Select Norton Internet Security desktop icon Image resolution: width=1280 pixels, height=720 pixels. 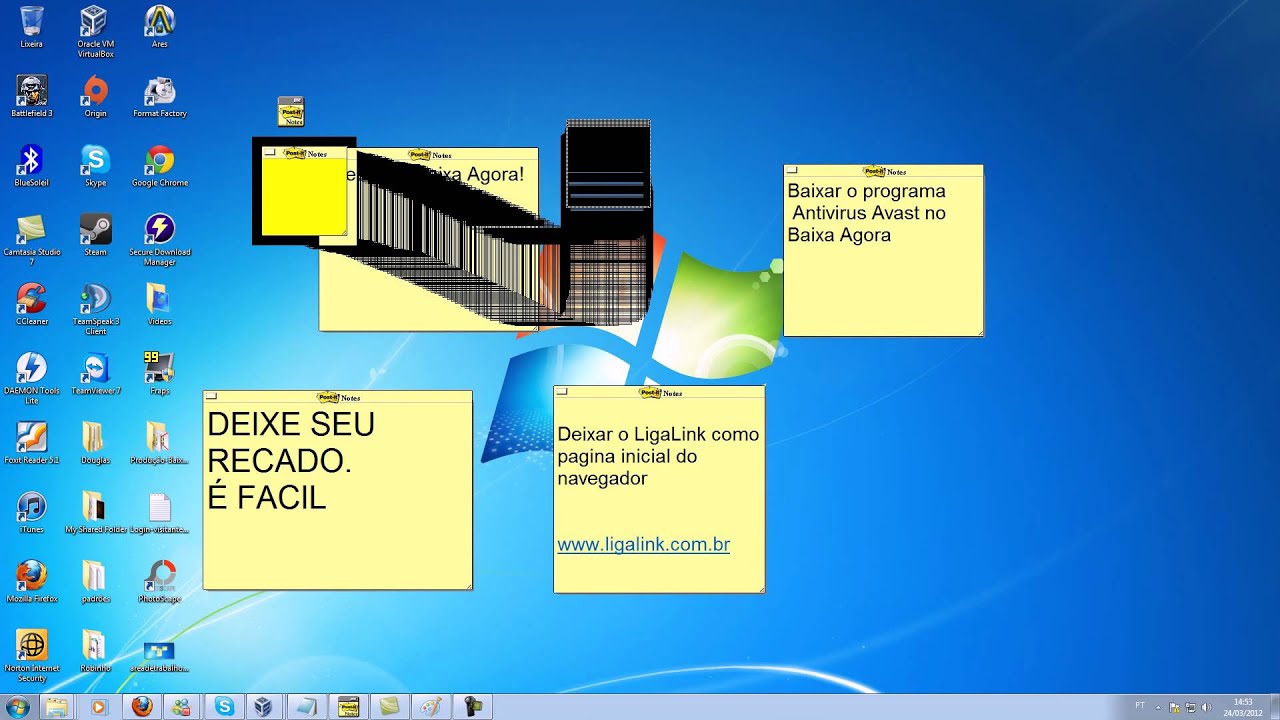[31, 654]
